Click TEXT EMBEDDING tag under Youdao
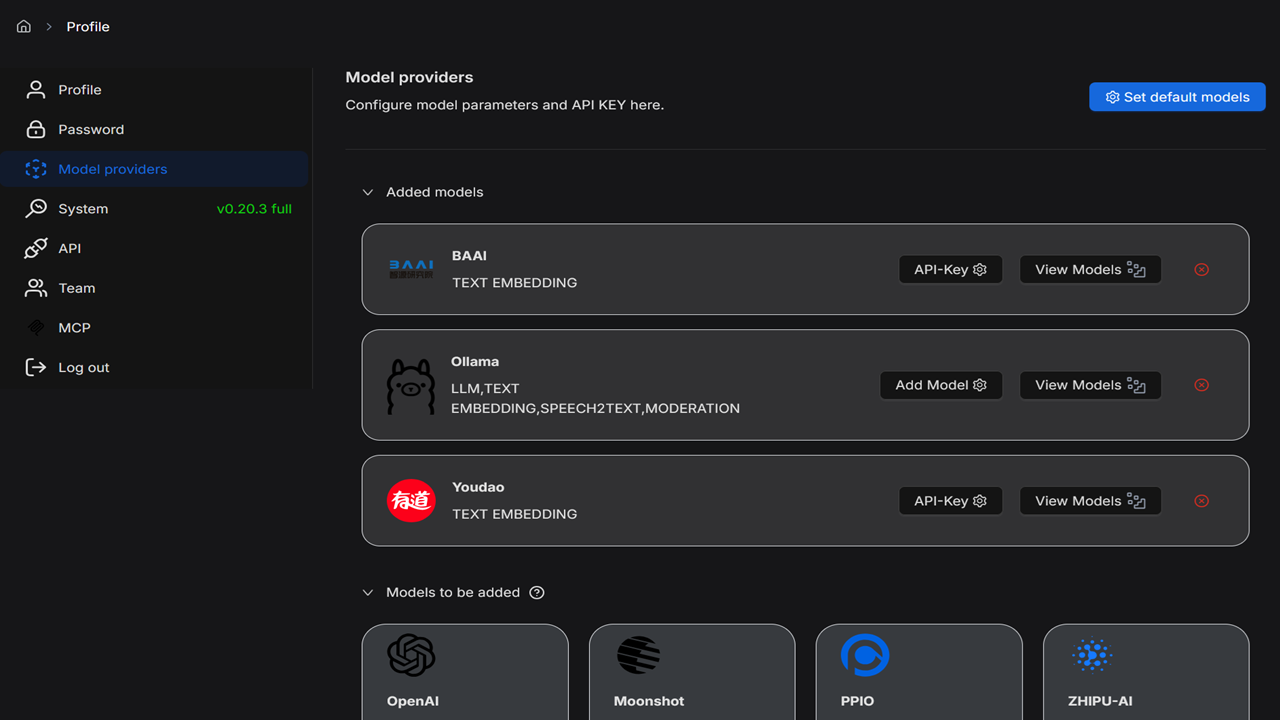 click(514, 514)
